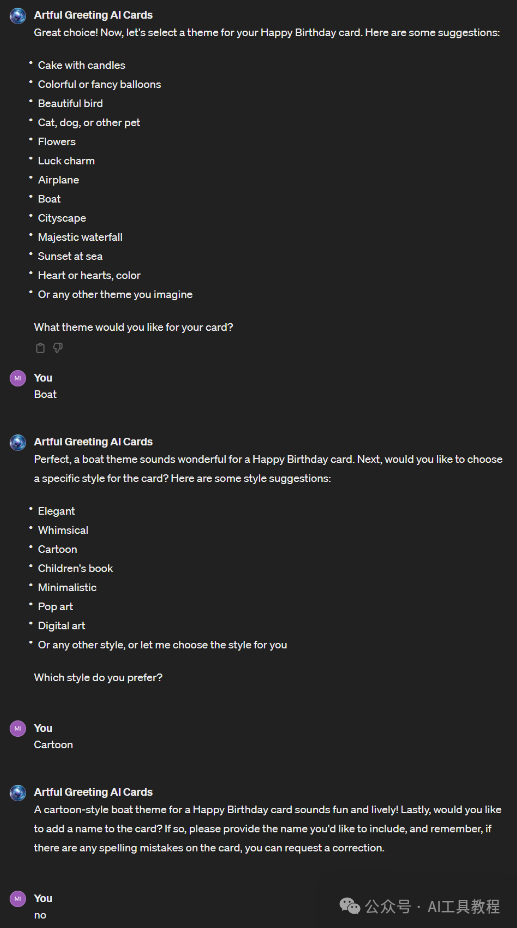Select the "Majestic waterfall" theme item

click(x=80, y=237)
